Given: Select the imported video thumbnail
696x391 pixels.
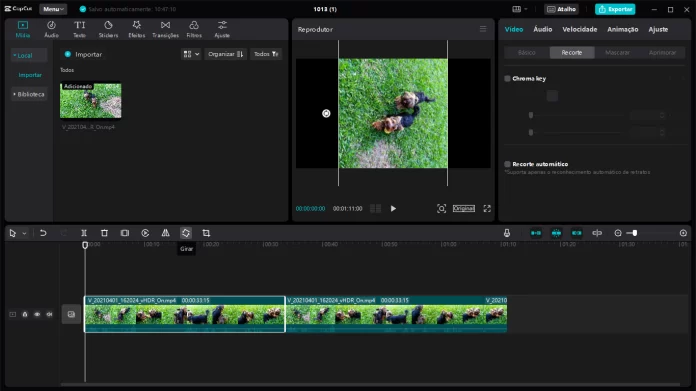Looking at the screenshot, I should [91, 100].
